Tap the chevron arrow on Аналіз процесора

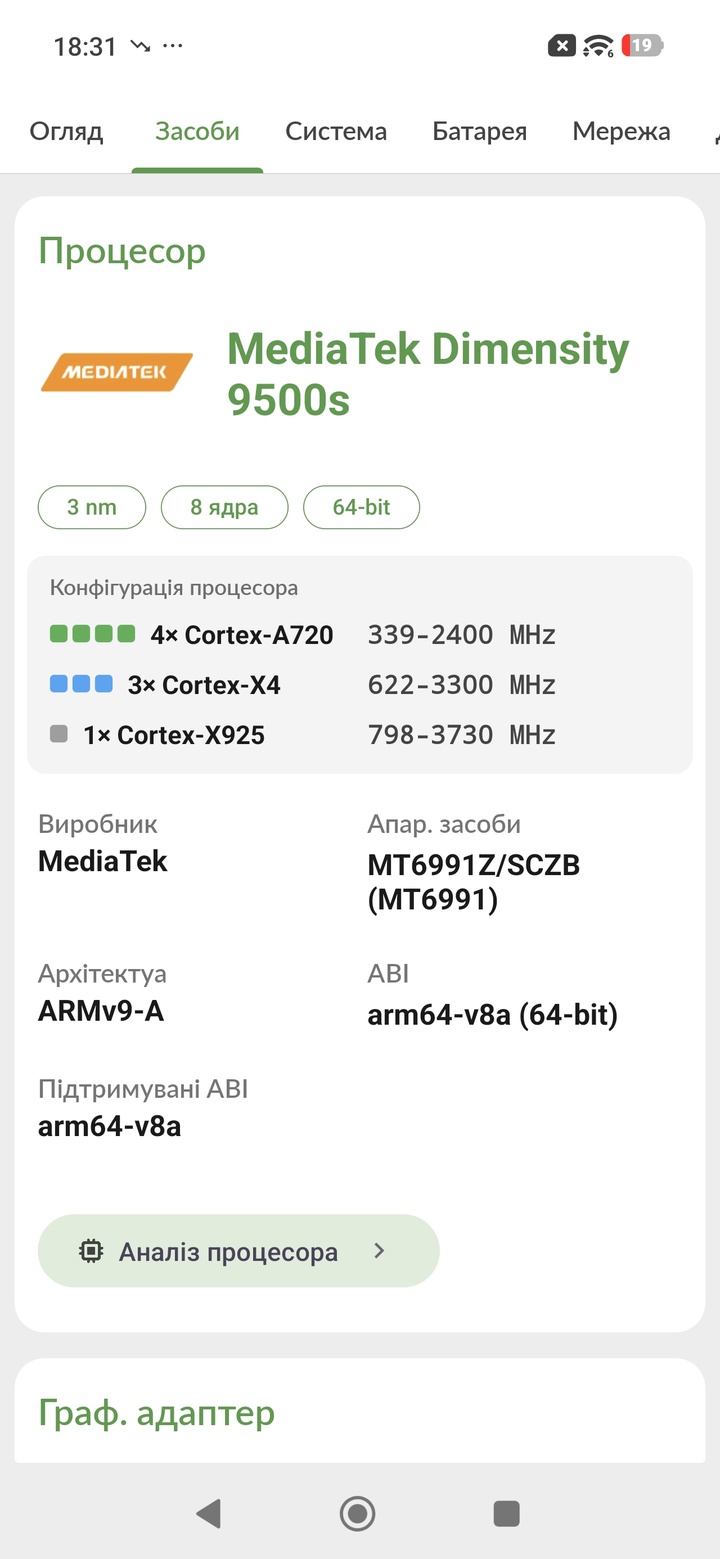(x=379, y=1250)
